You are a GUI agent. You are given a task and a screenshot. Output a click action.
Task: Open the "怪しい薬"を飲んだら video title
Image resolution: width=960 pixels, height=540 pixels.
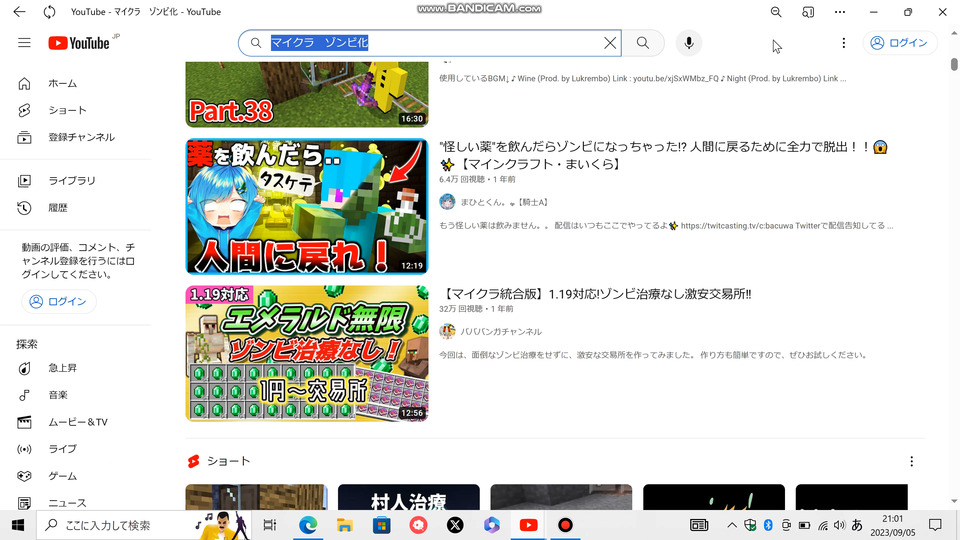(x=664, y=156)
